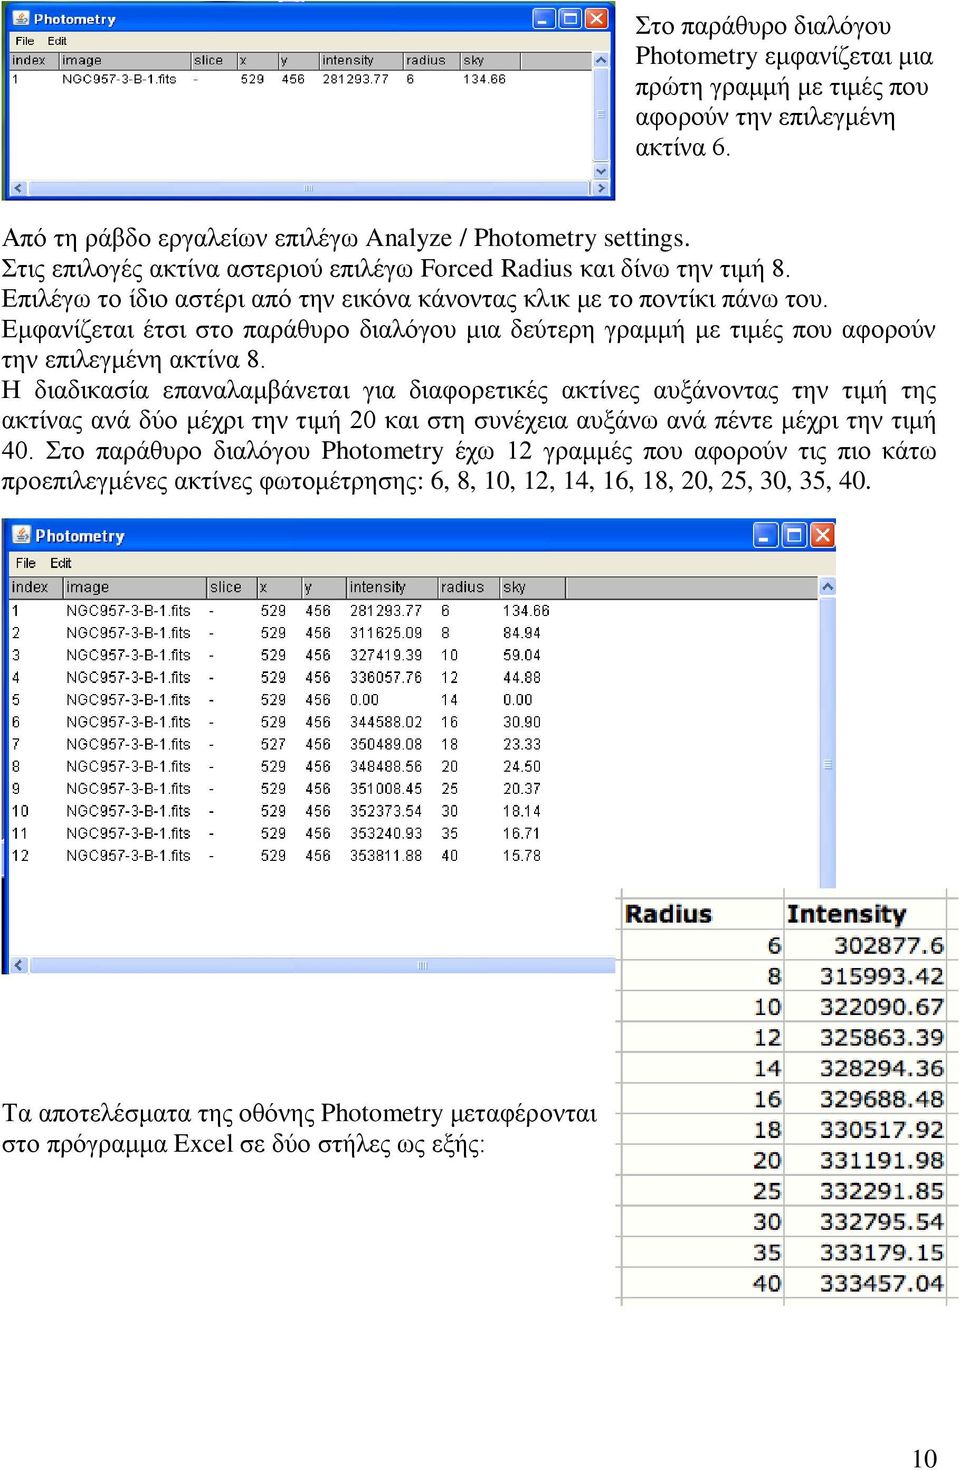Maximize the upper Photometry window
960x1470 pixels.
570,18
